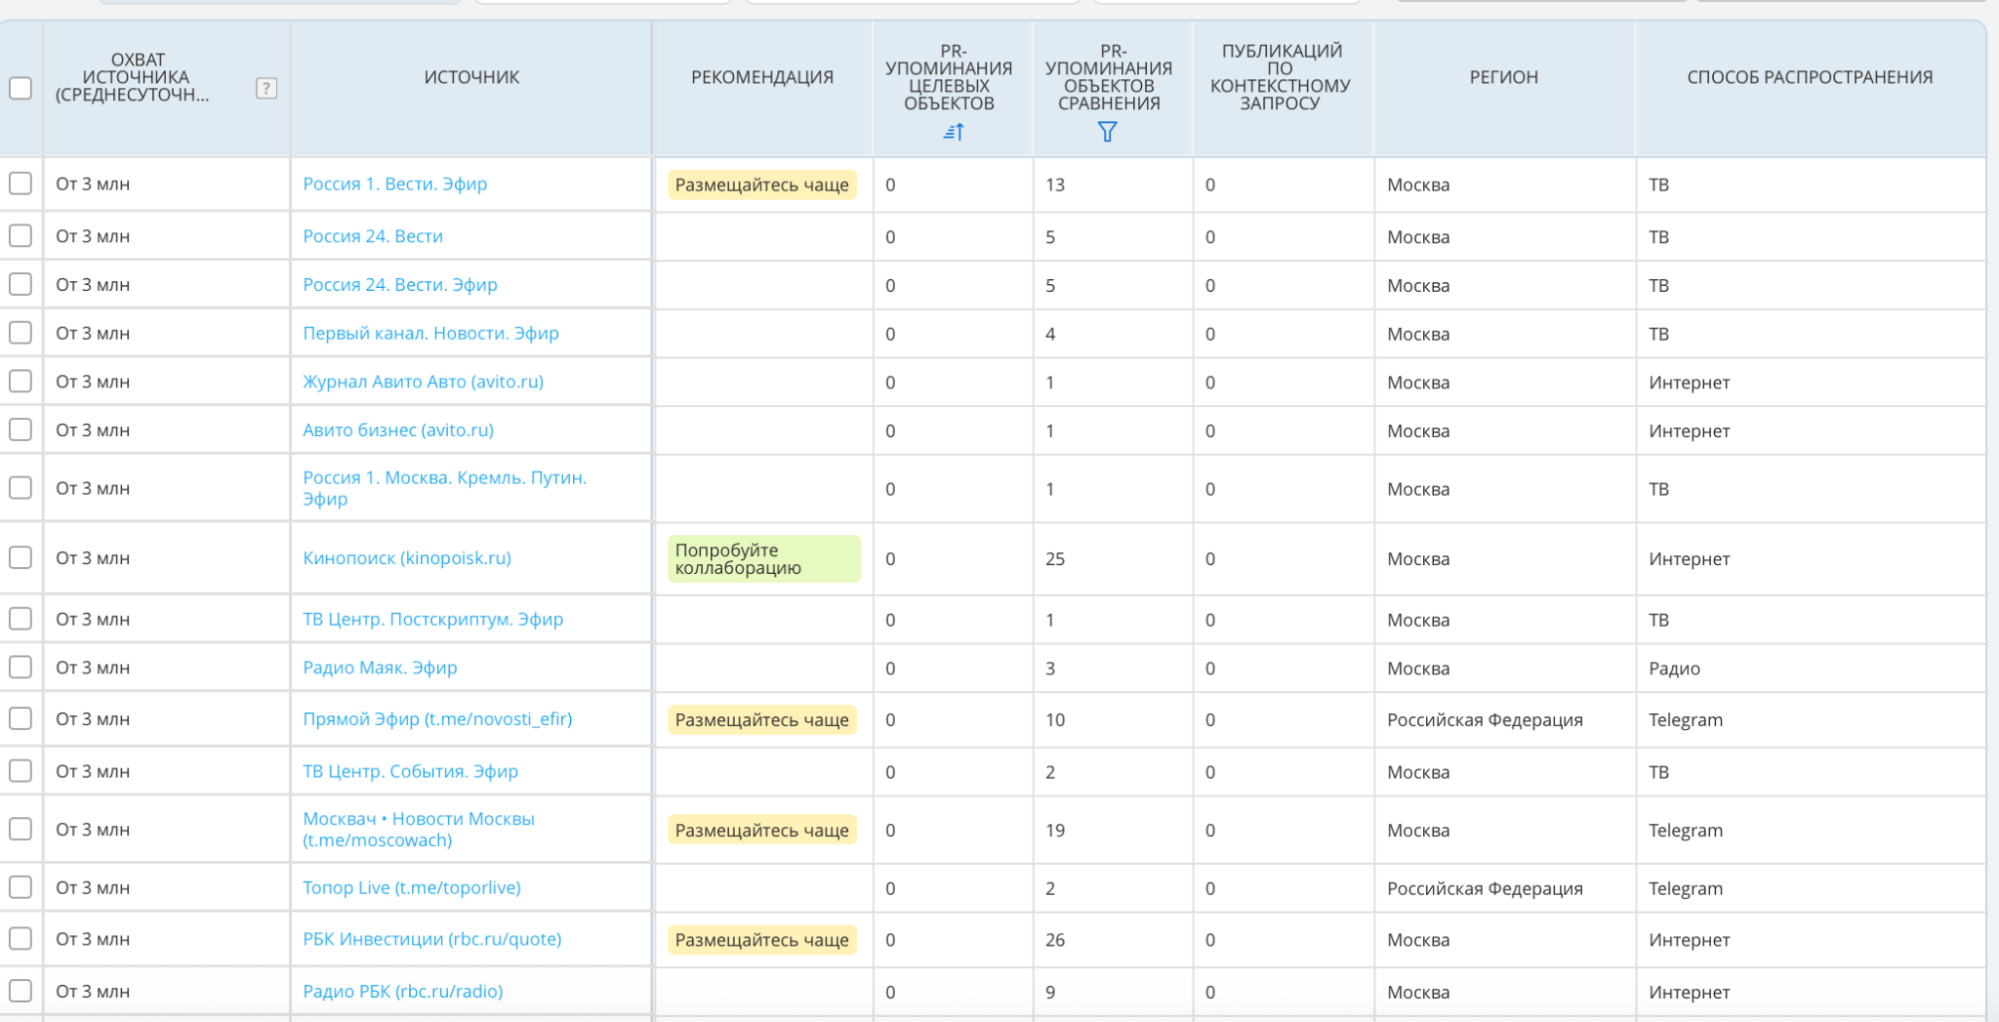
Task: Open the Россия 24. Вести source link
Action: (x=372, y=236)
